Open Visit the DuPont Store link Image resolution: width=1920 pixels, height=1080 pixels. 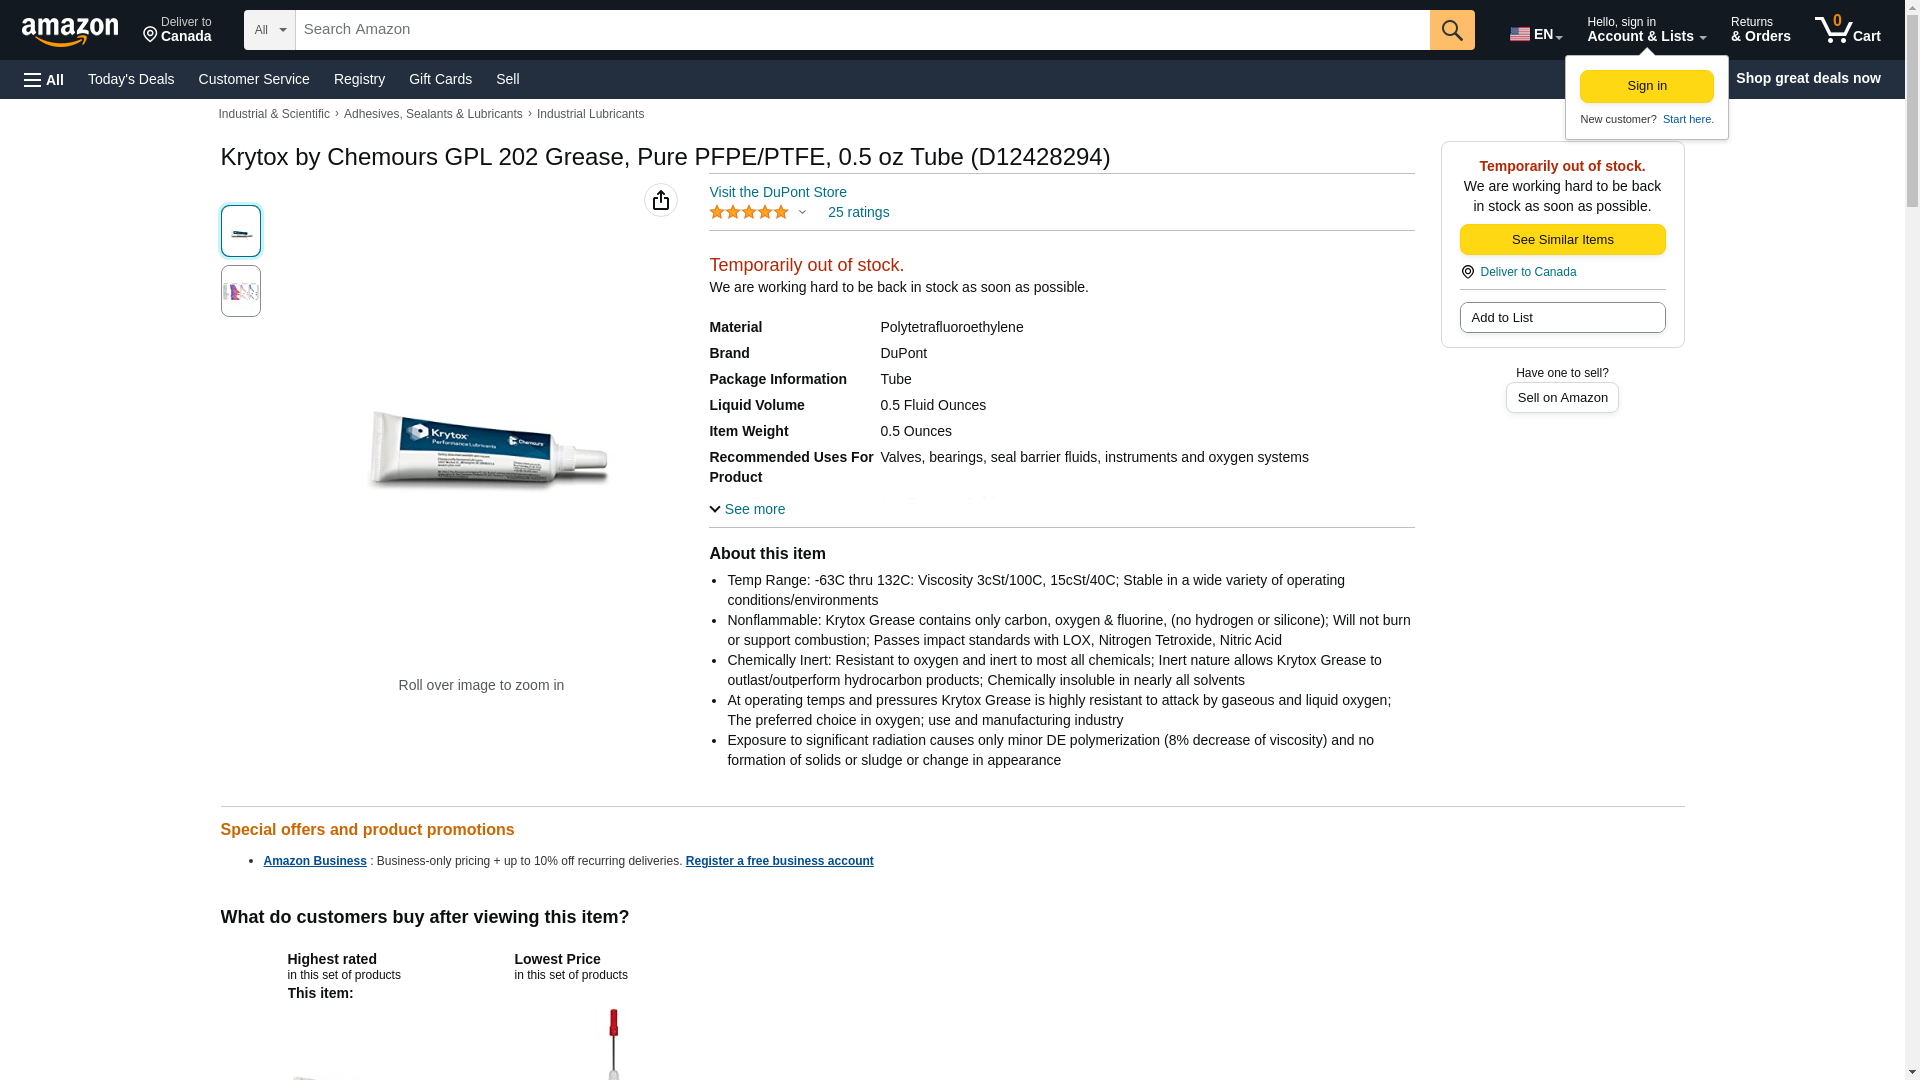[777, 192]
